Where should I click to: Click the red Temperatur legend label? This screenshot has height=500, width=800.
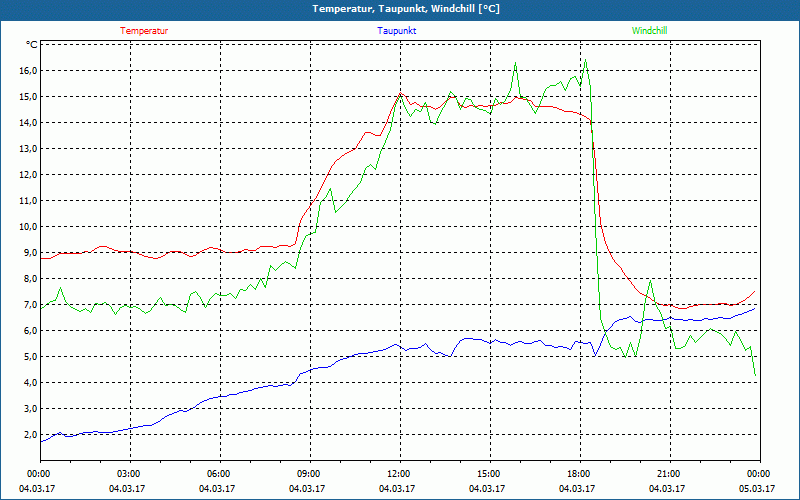coord(144,31)
